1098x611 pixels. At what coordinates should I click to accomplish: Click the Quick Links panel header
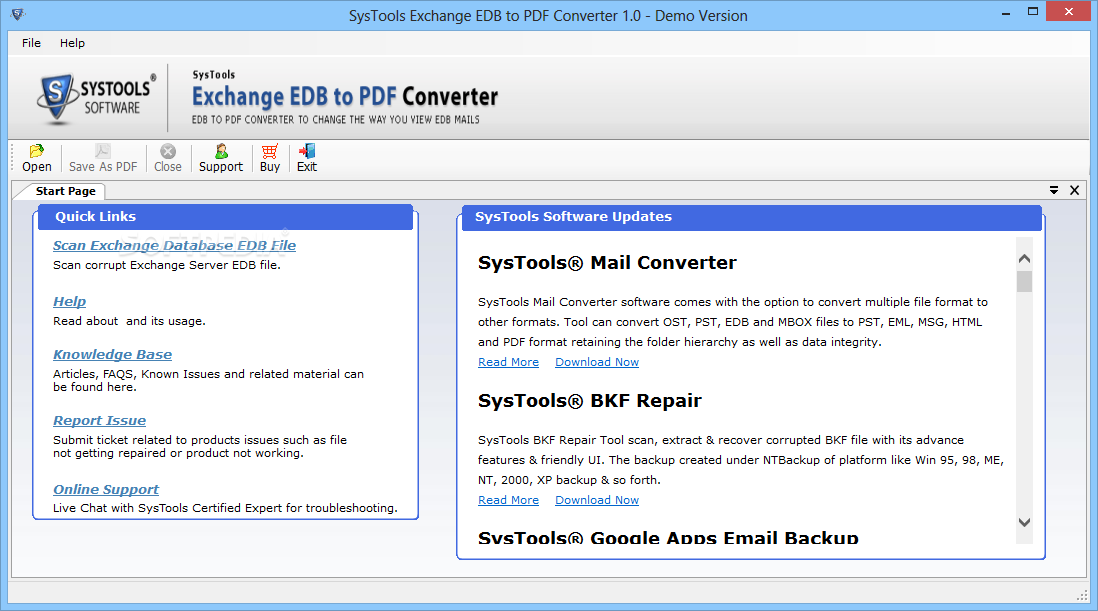[225, 217]
